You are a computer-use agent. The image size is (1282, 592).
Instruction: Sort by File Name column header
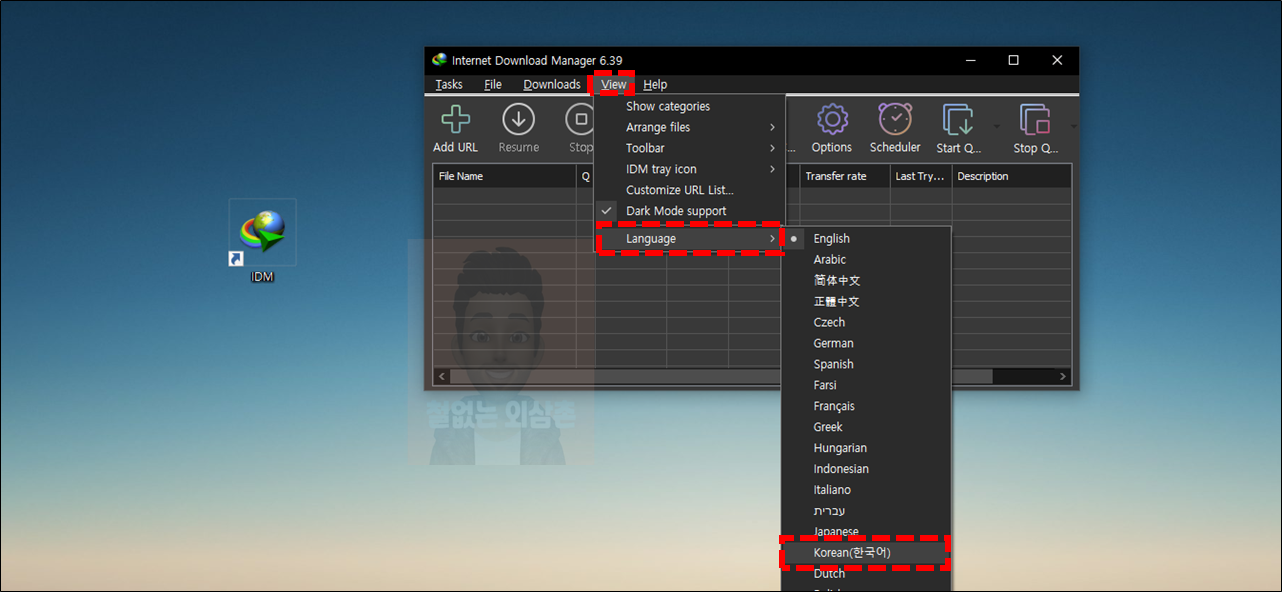504,176
